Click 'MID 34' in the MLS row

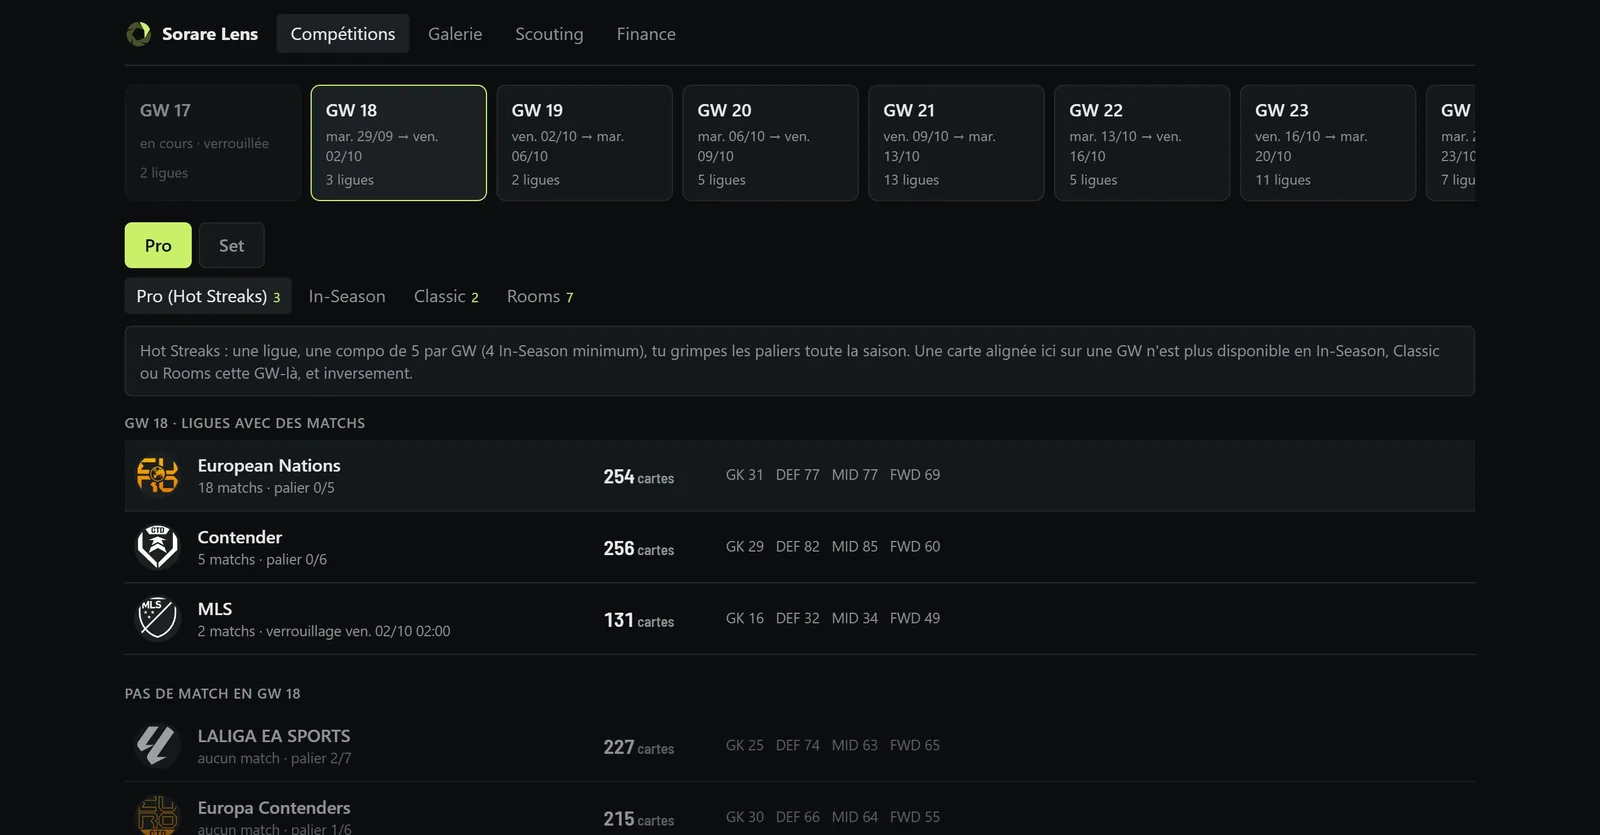tap(855, 619)
